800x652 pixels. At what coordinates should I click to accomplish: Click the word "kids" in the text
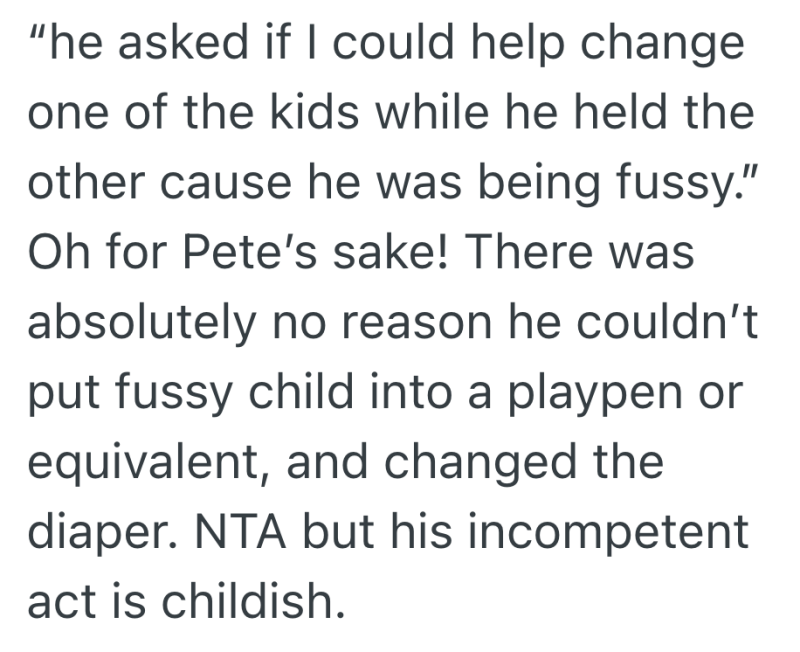pos(319,113)
